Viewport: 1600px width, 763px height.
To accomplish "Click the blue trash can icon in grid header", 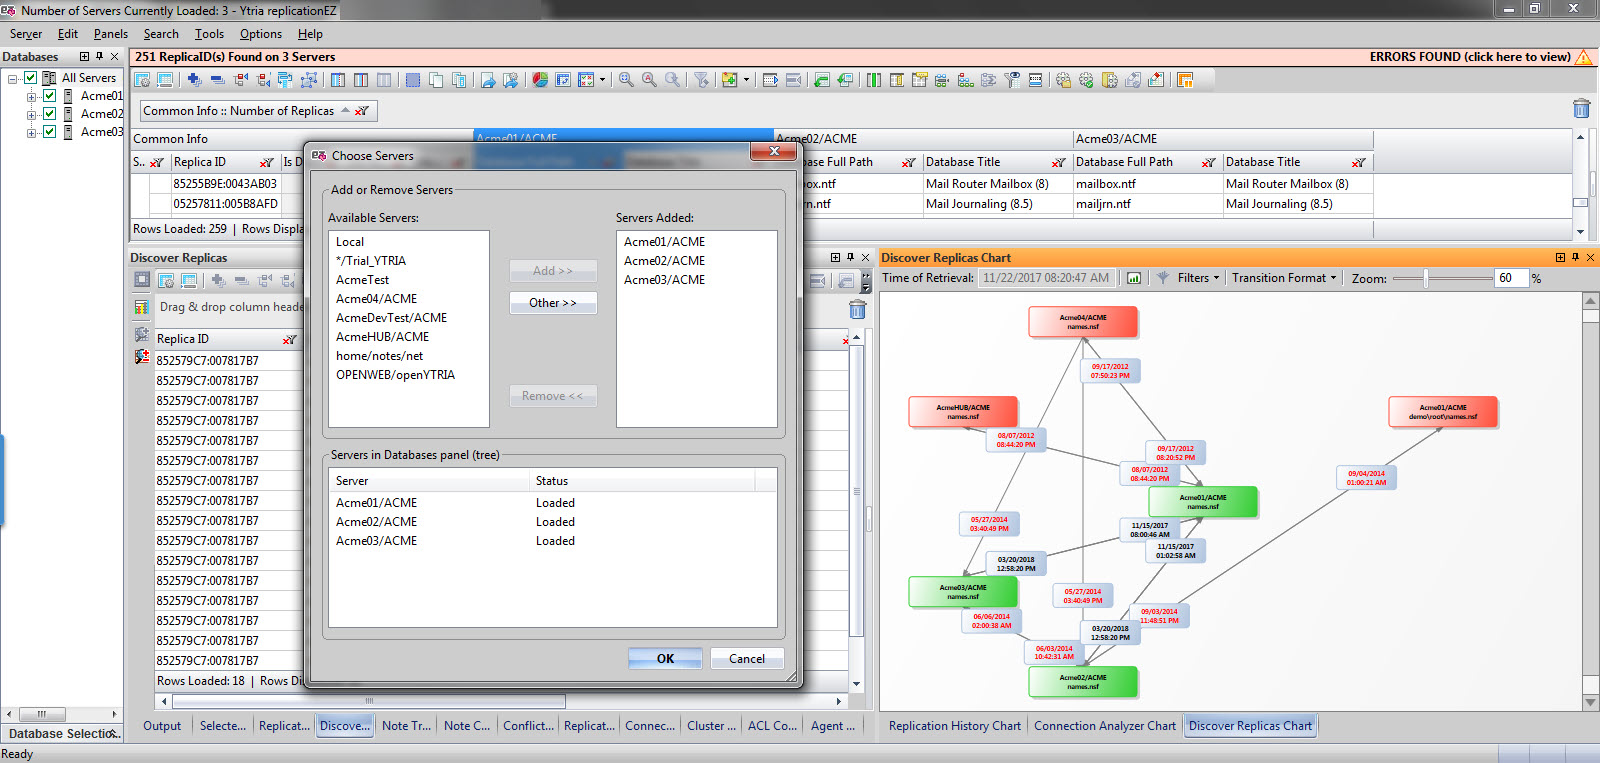I will [x=1582, y=108].
